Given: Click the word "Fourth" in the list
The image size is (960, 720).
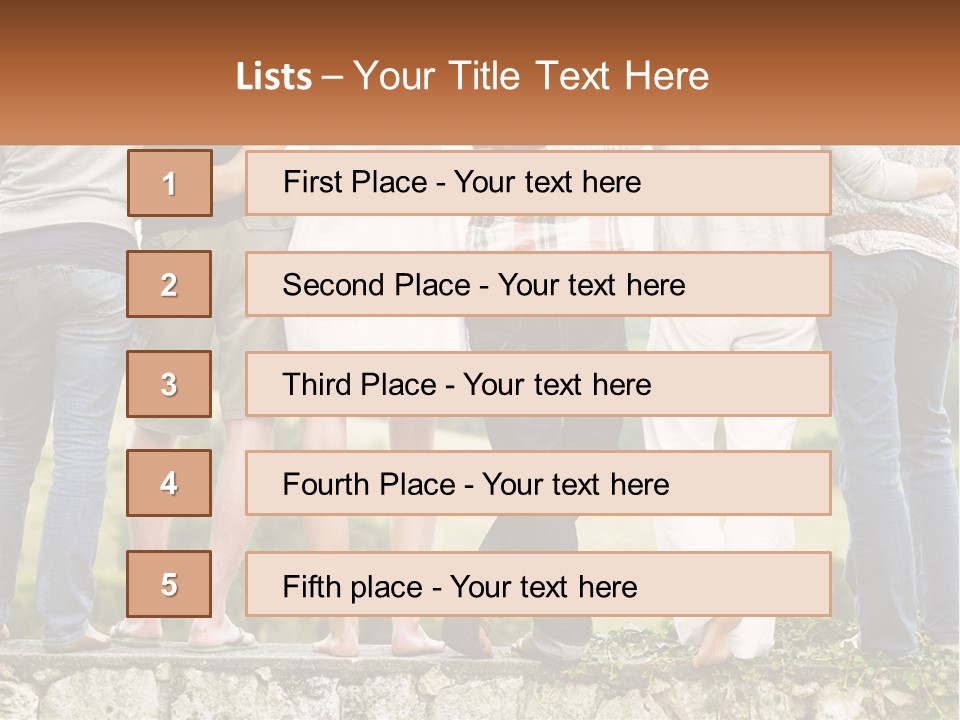Looking at the screenshot, I should 327,485.
